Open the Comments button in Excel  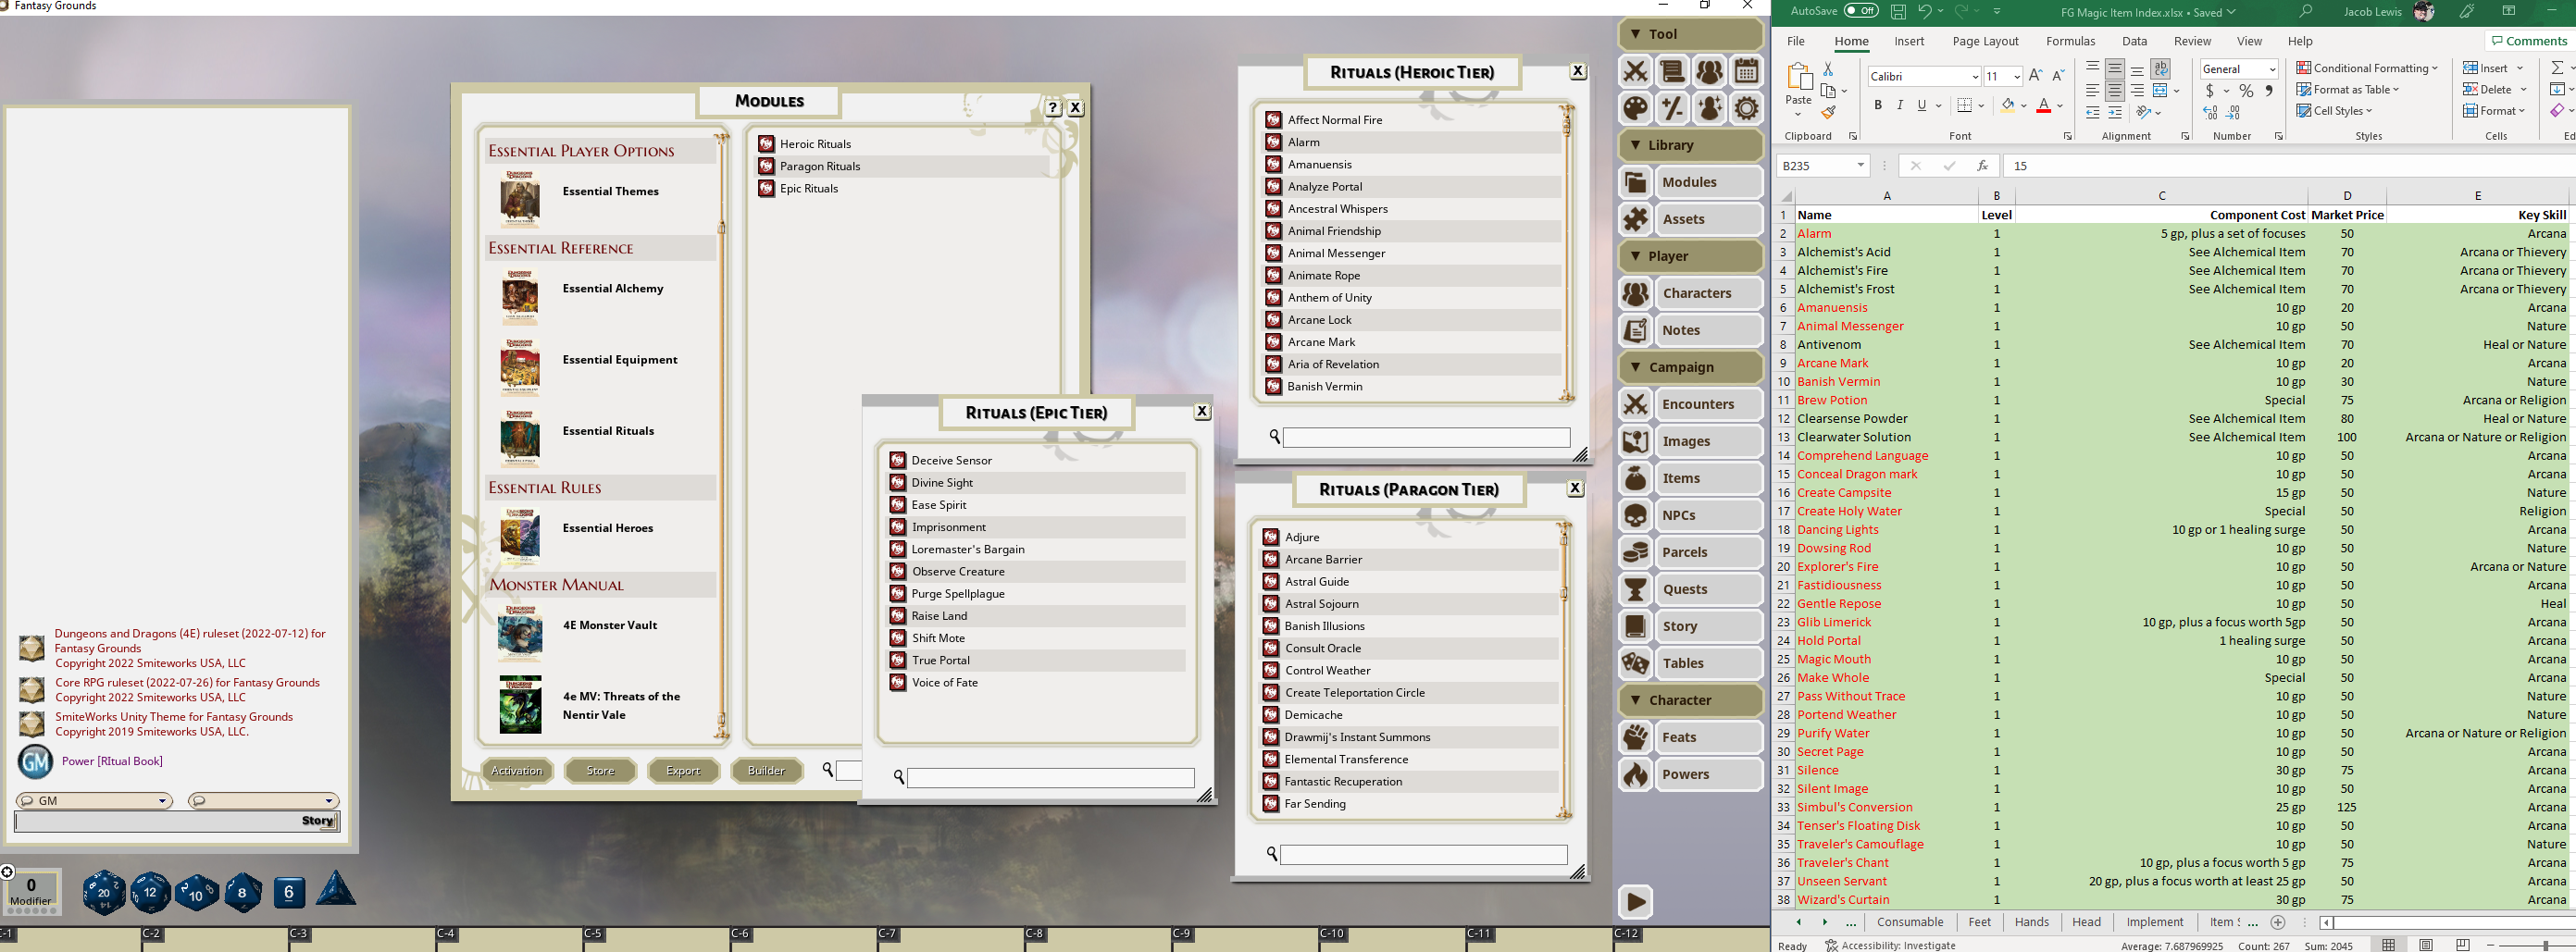(2528, 41)
